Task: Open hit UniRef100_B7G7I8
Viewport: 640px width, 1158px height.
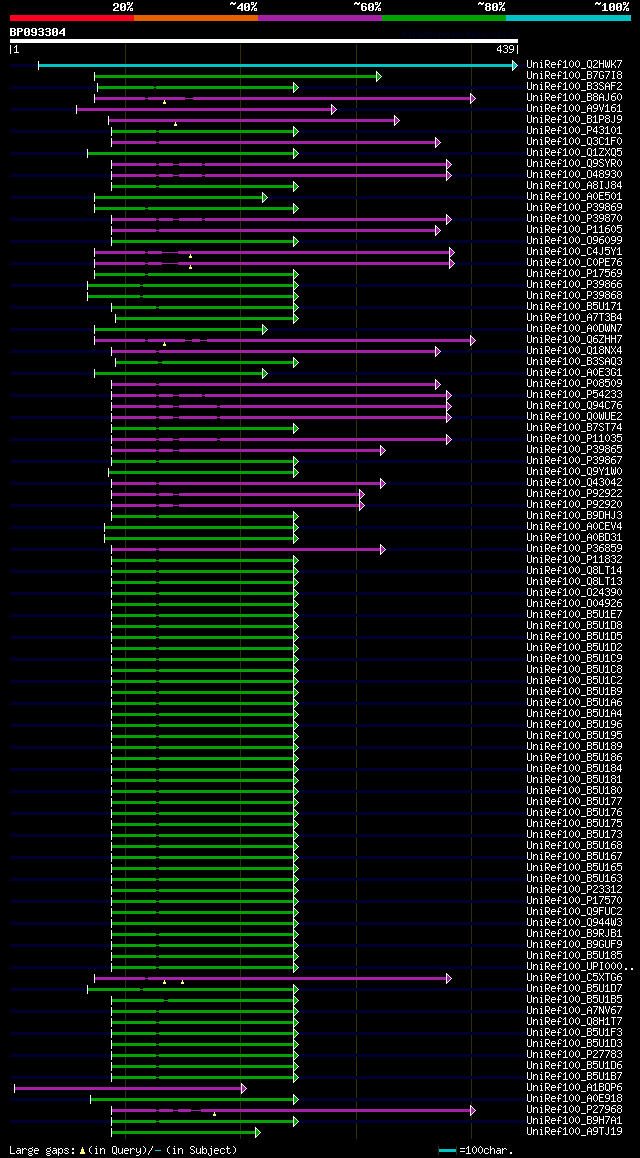Action: pyautogui.click(x=574, y=75)
